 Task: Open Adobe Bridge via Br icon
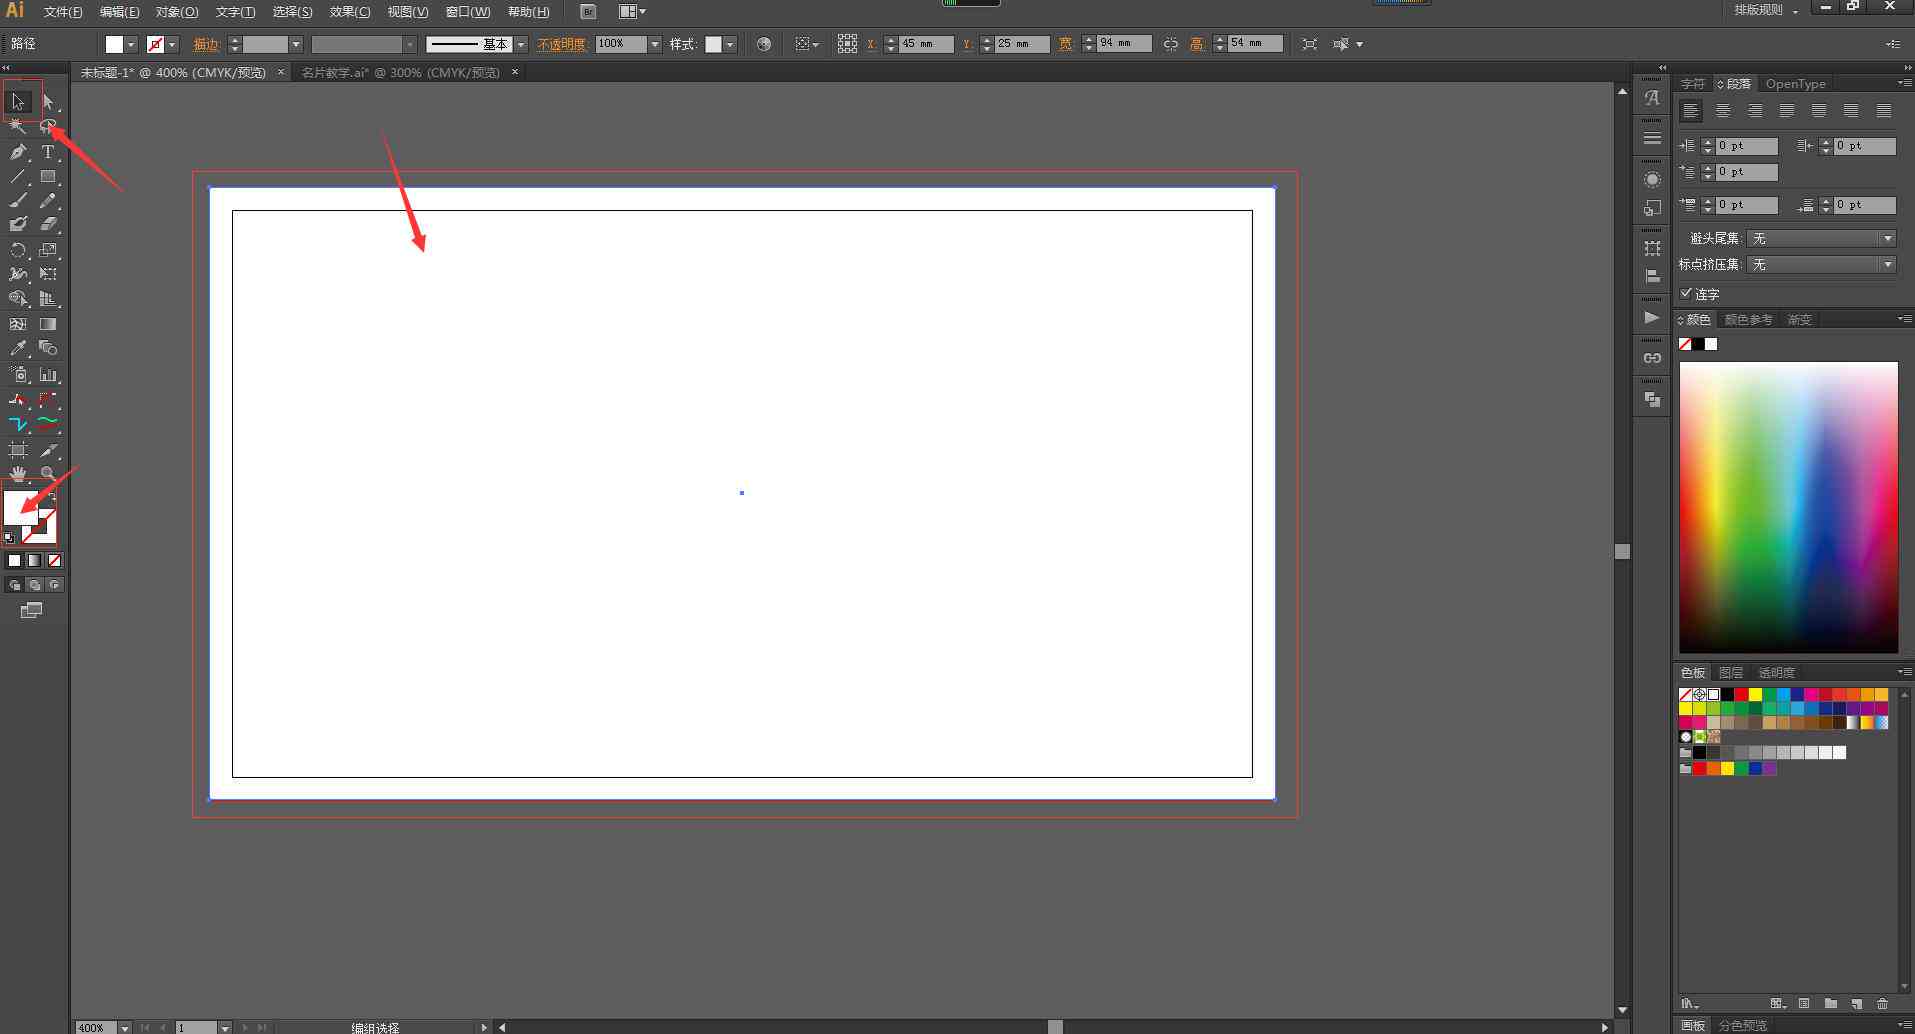coord(588,12)
